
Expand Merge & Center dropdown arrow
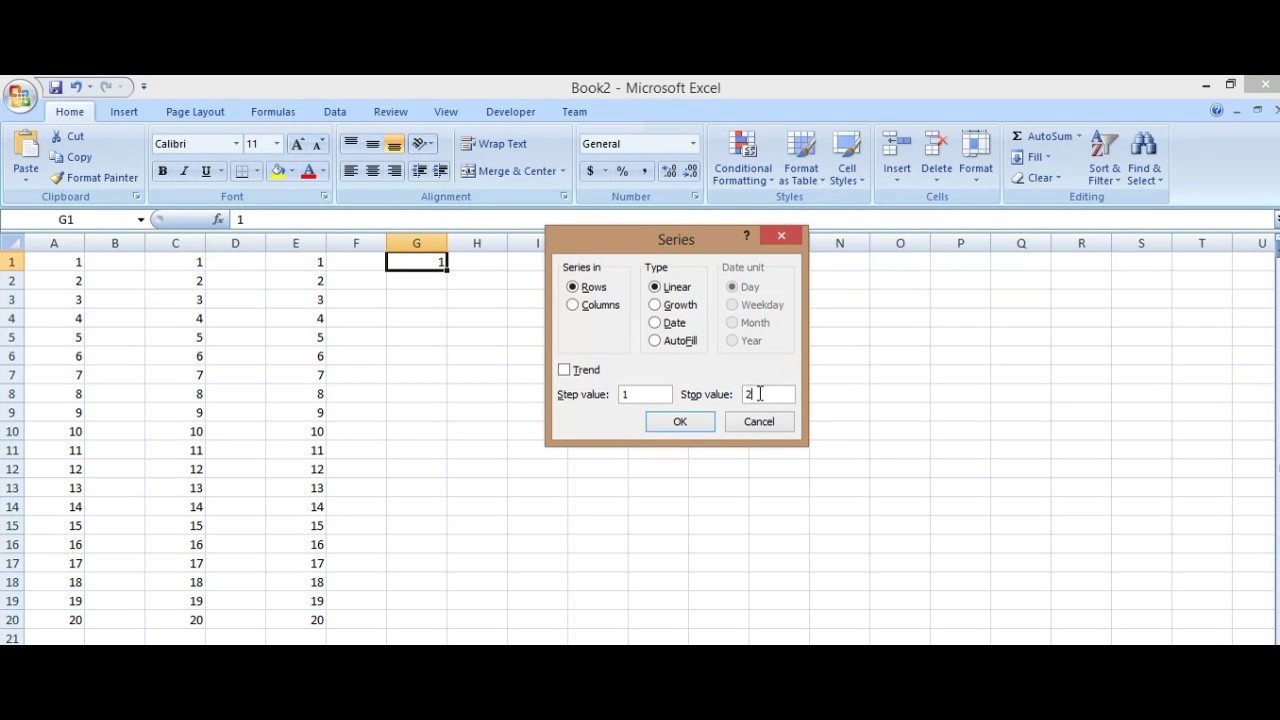[563, 172]
